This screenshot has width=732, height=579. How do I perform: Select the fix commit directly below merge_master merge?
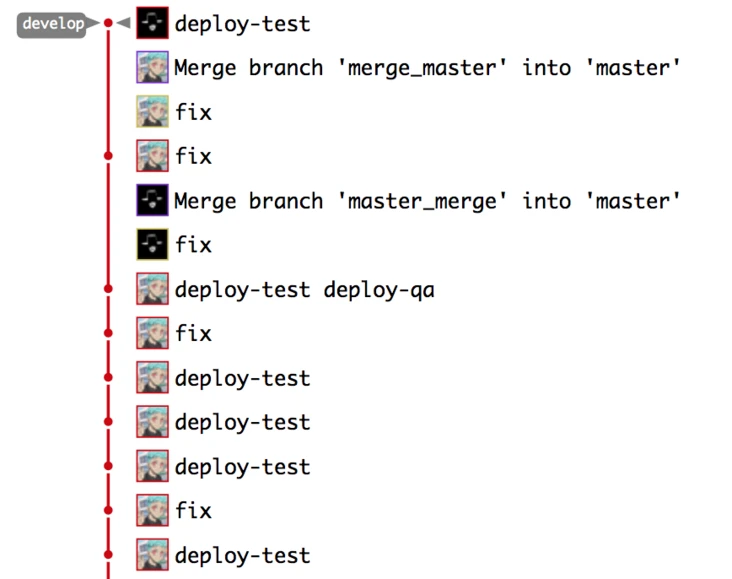(193, 112)
